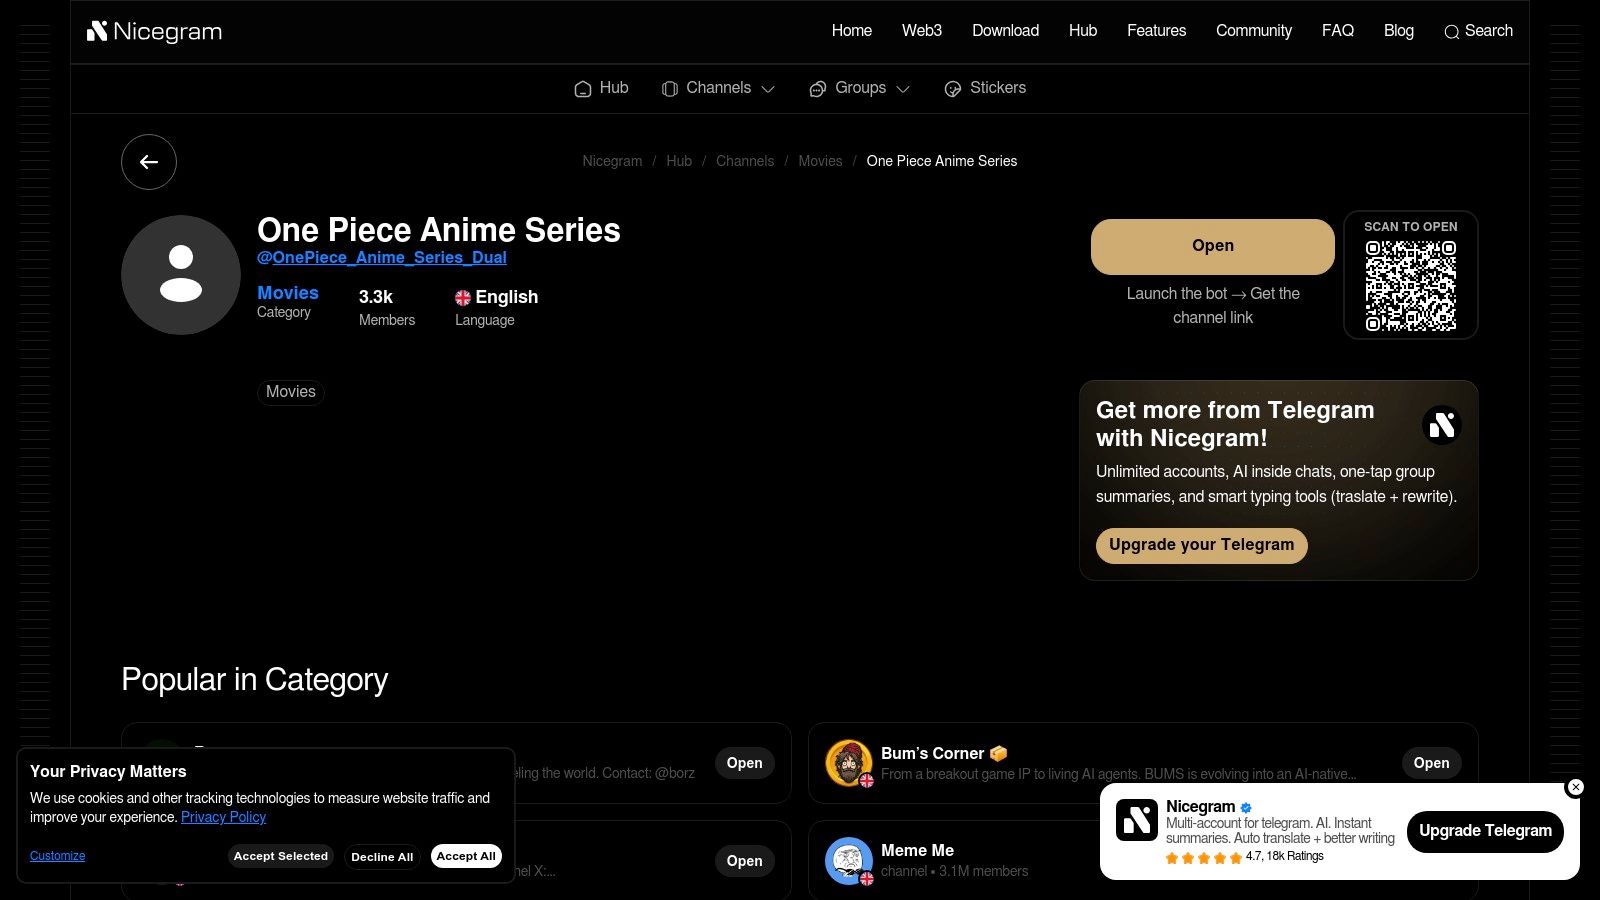Open the Bum's Corner channel

pos(1431,763)
